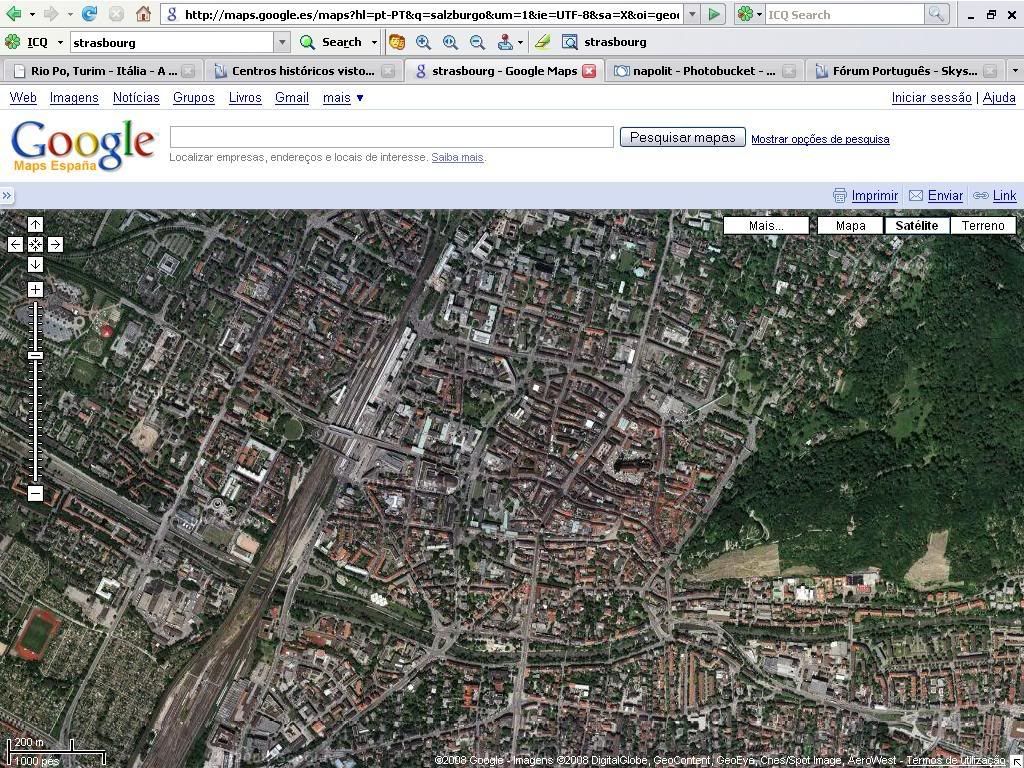
Task: Click the recenter map icon
Action: pyautogui.click(x=35, y=244)
